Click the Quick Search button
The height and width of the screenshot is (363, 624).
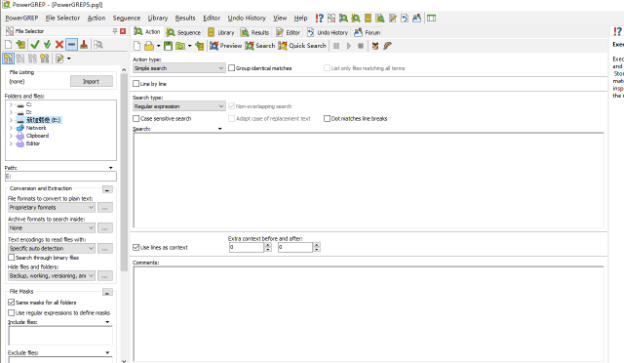[x=302, y=46]
